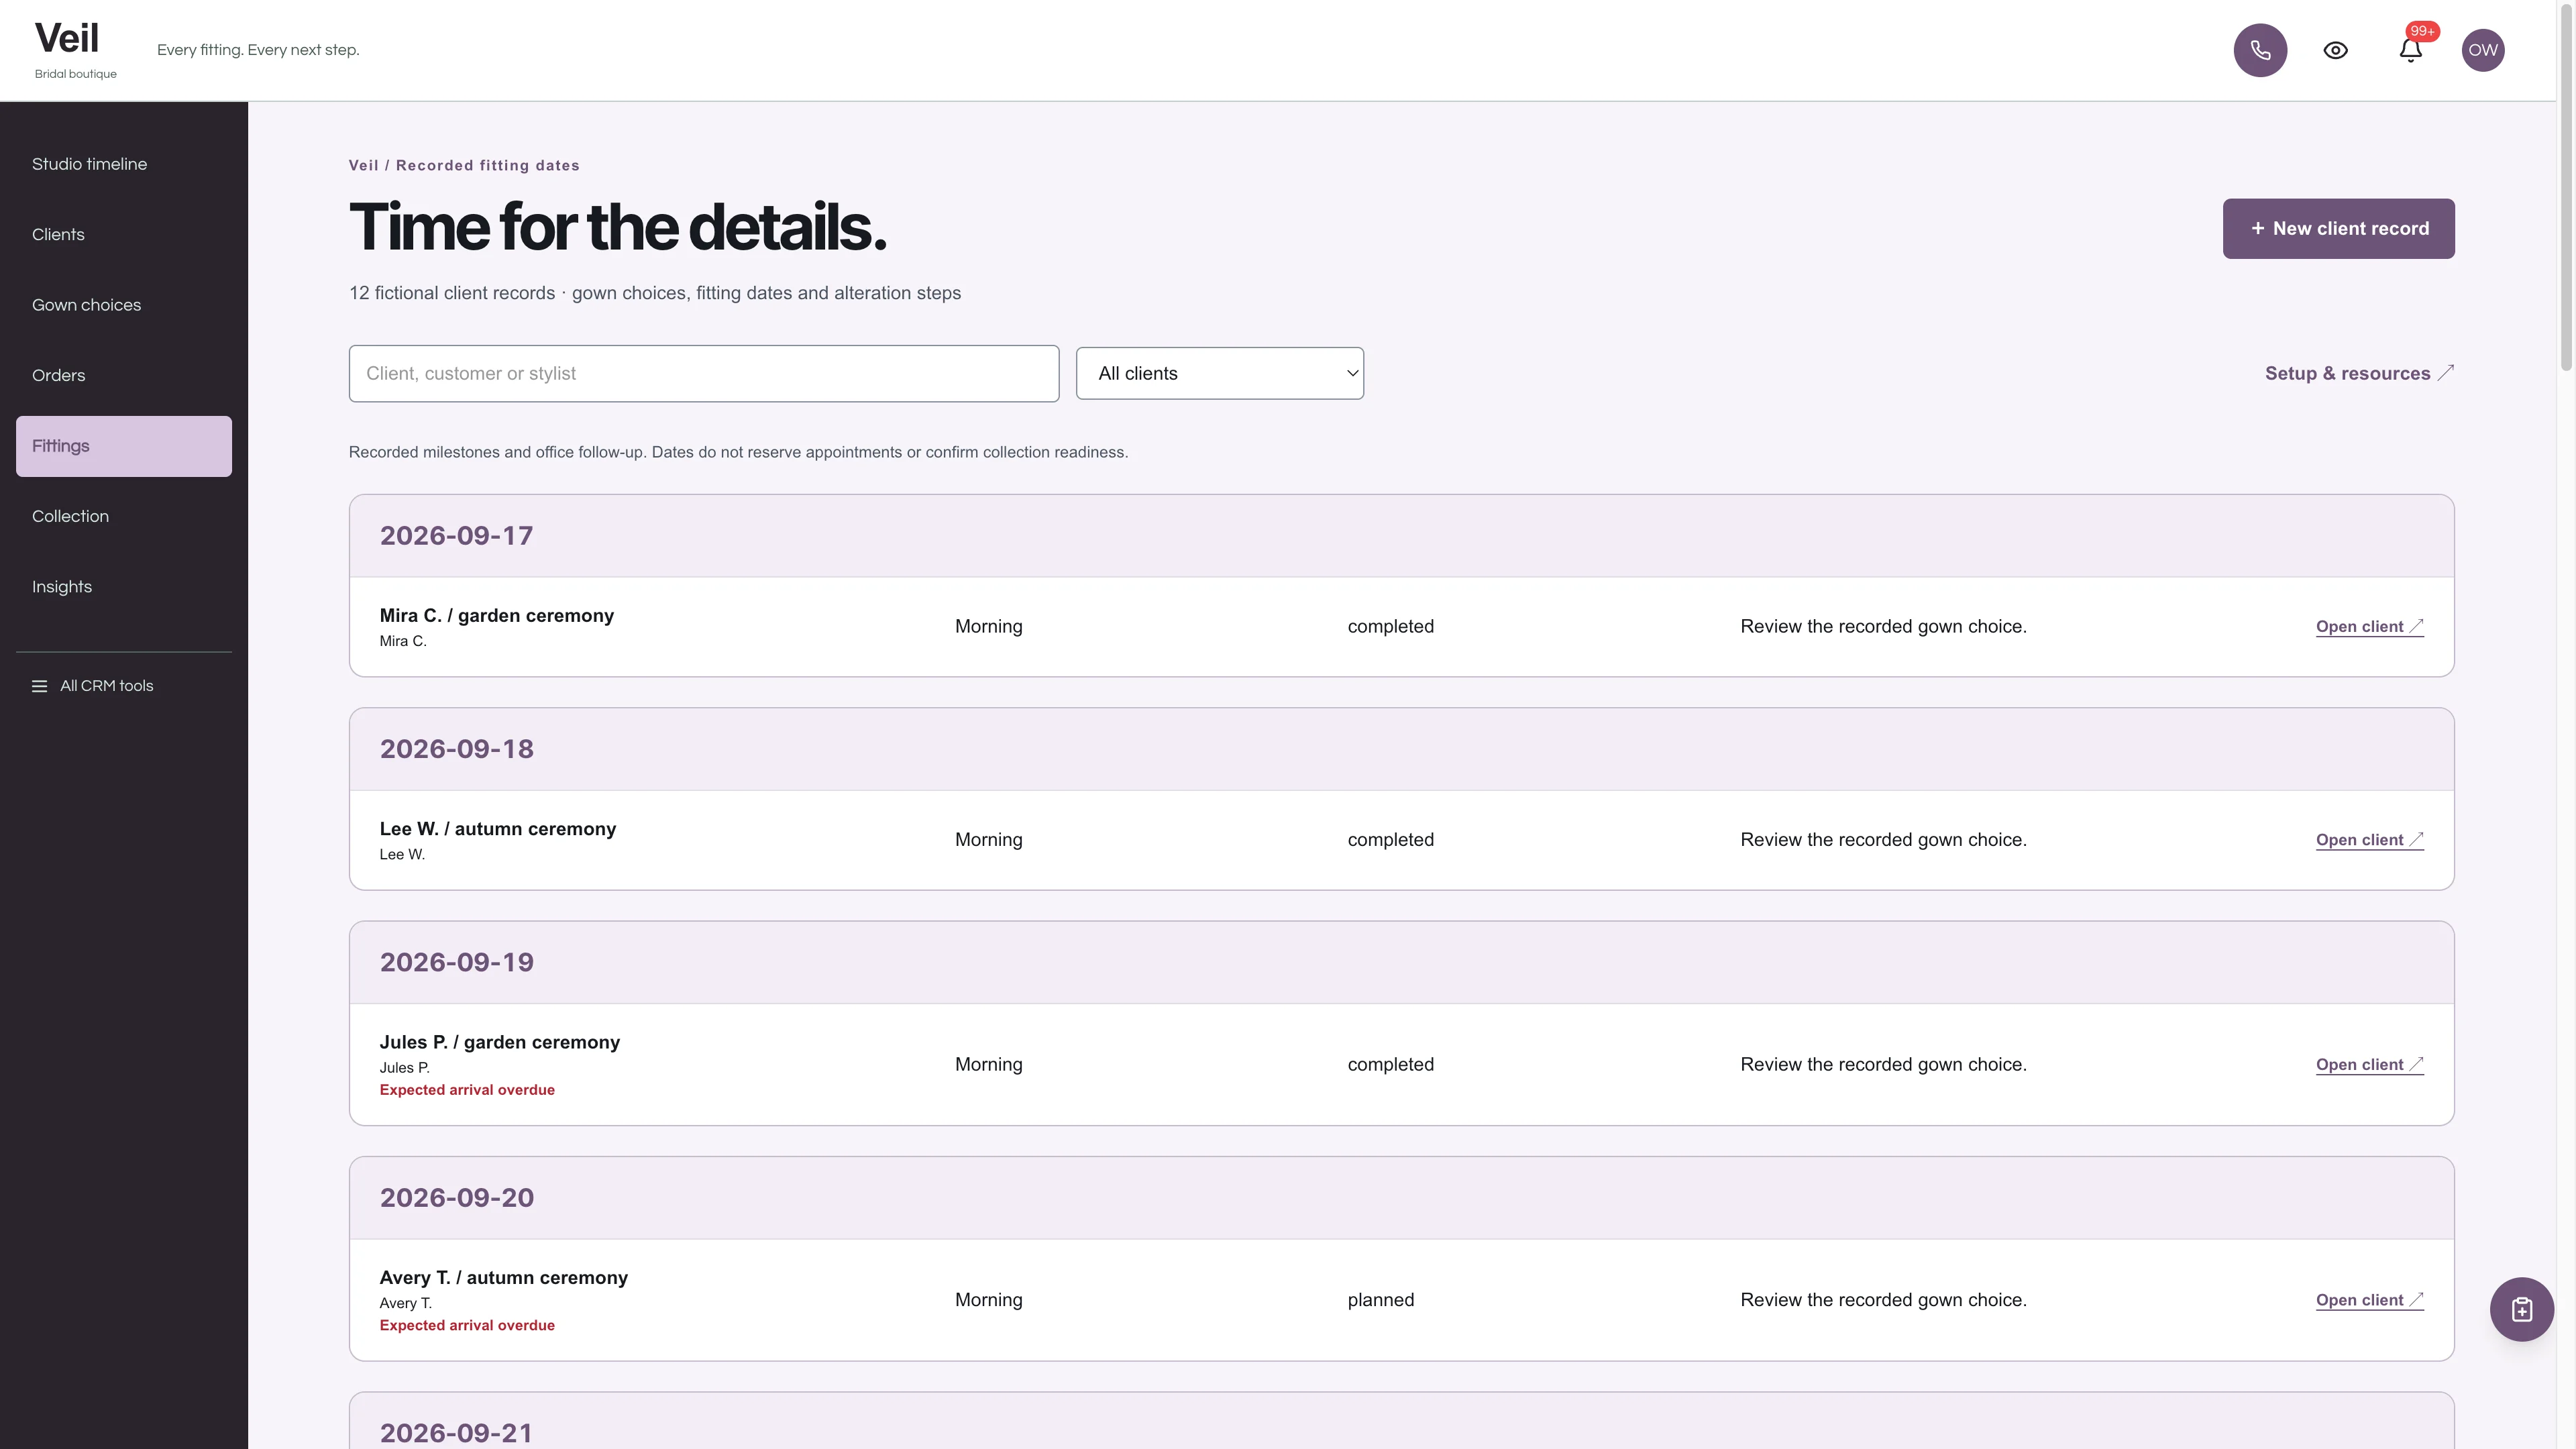The image size is (2576, 1449).
Task: Open client link for Avery T.
Action: [2369, 1300]
